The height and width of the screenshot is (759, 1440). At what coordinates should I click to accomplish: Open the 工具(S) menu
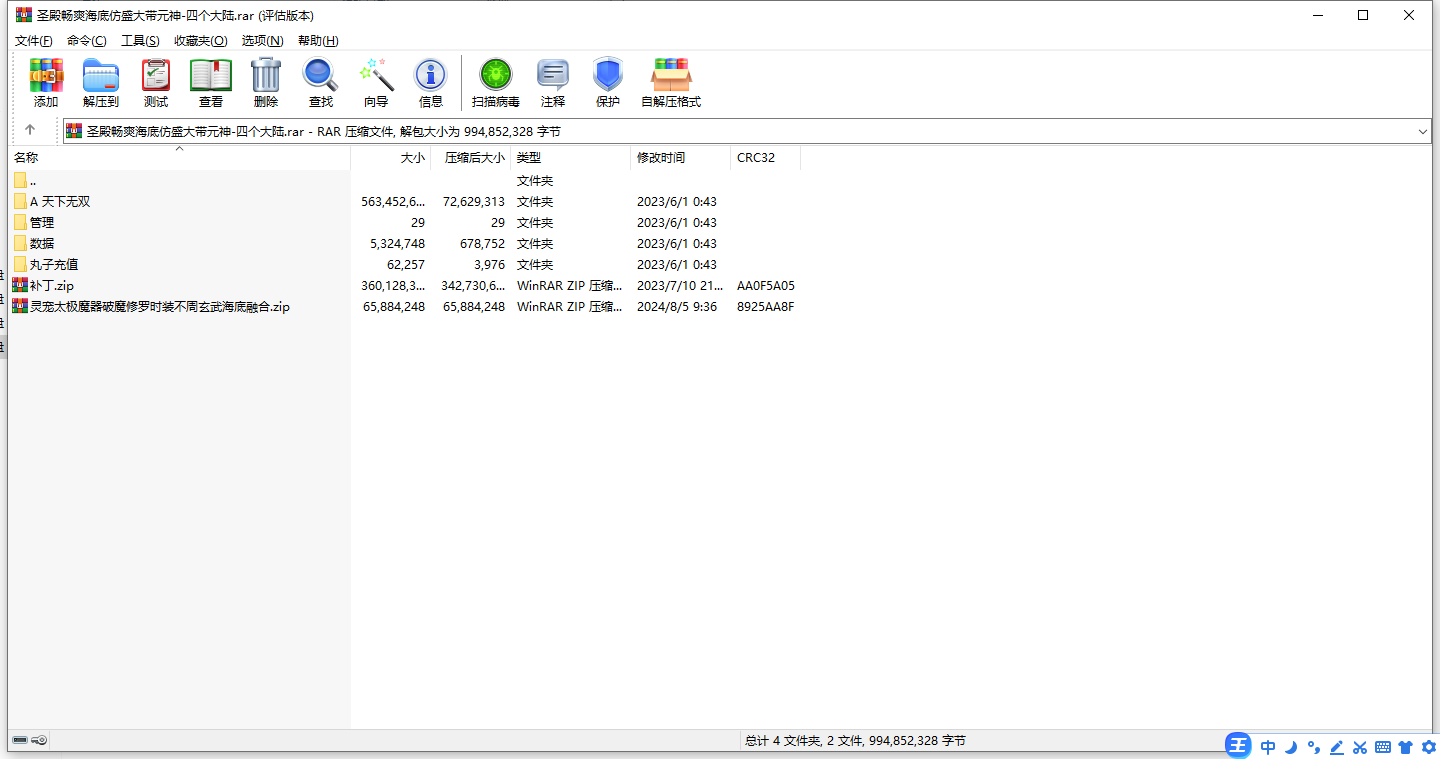pos(140,41)
